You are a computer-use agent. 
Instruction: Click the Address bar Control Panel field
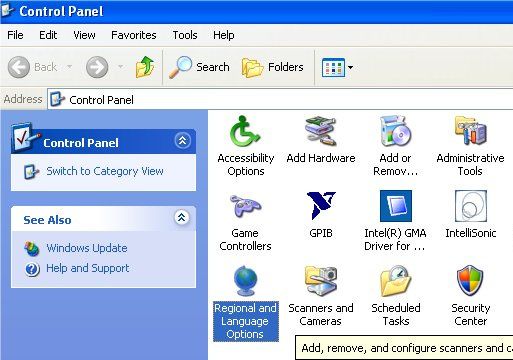coord(280,99)
